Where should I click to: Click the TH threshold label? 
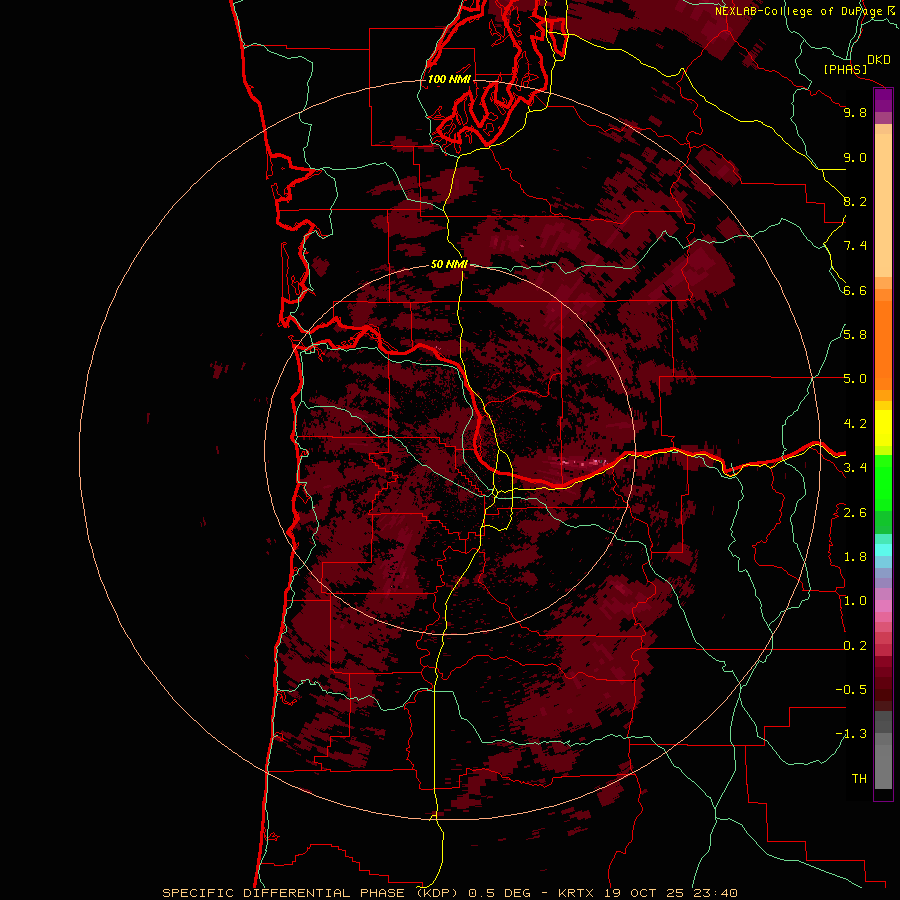pos(859,779)
